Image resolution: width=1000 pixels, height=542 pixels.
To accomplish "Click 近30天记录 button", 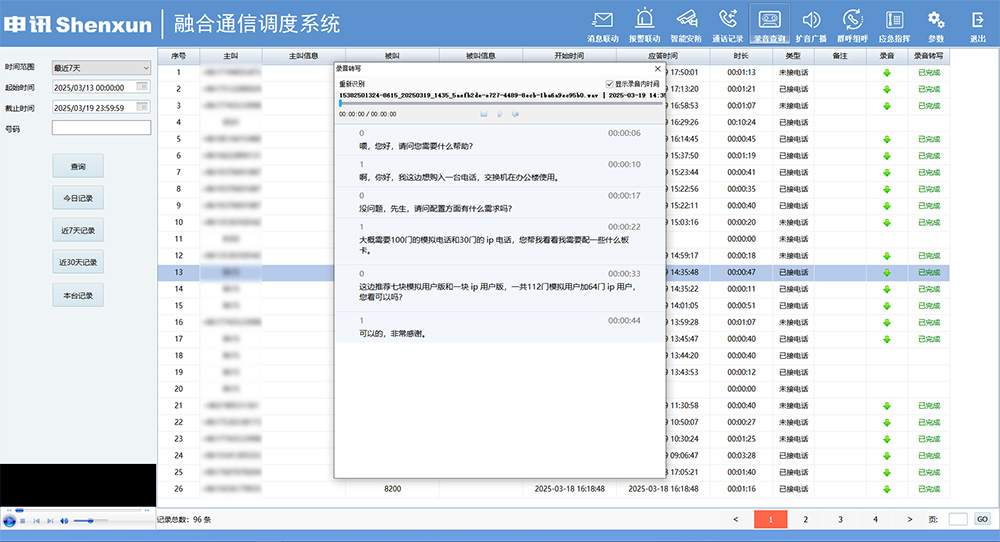I will pyautogui.click(x=78, y=262).
